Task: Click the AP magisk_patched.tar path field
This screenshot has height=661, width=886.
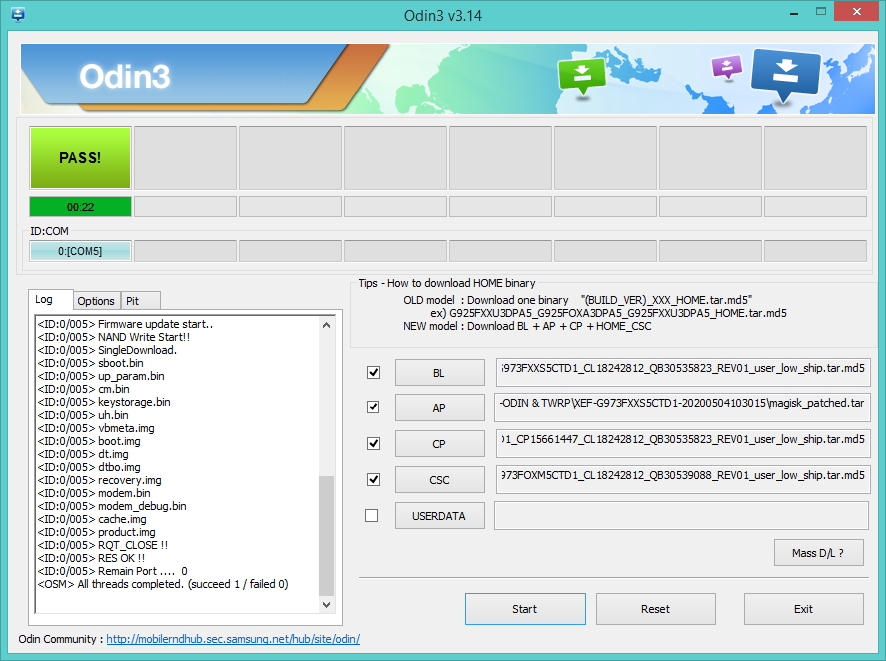Action: [682, 407]
